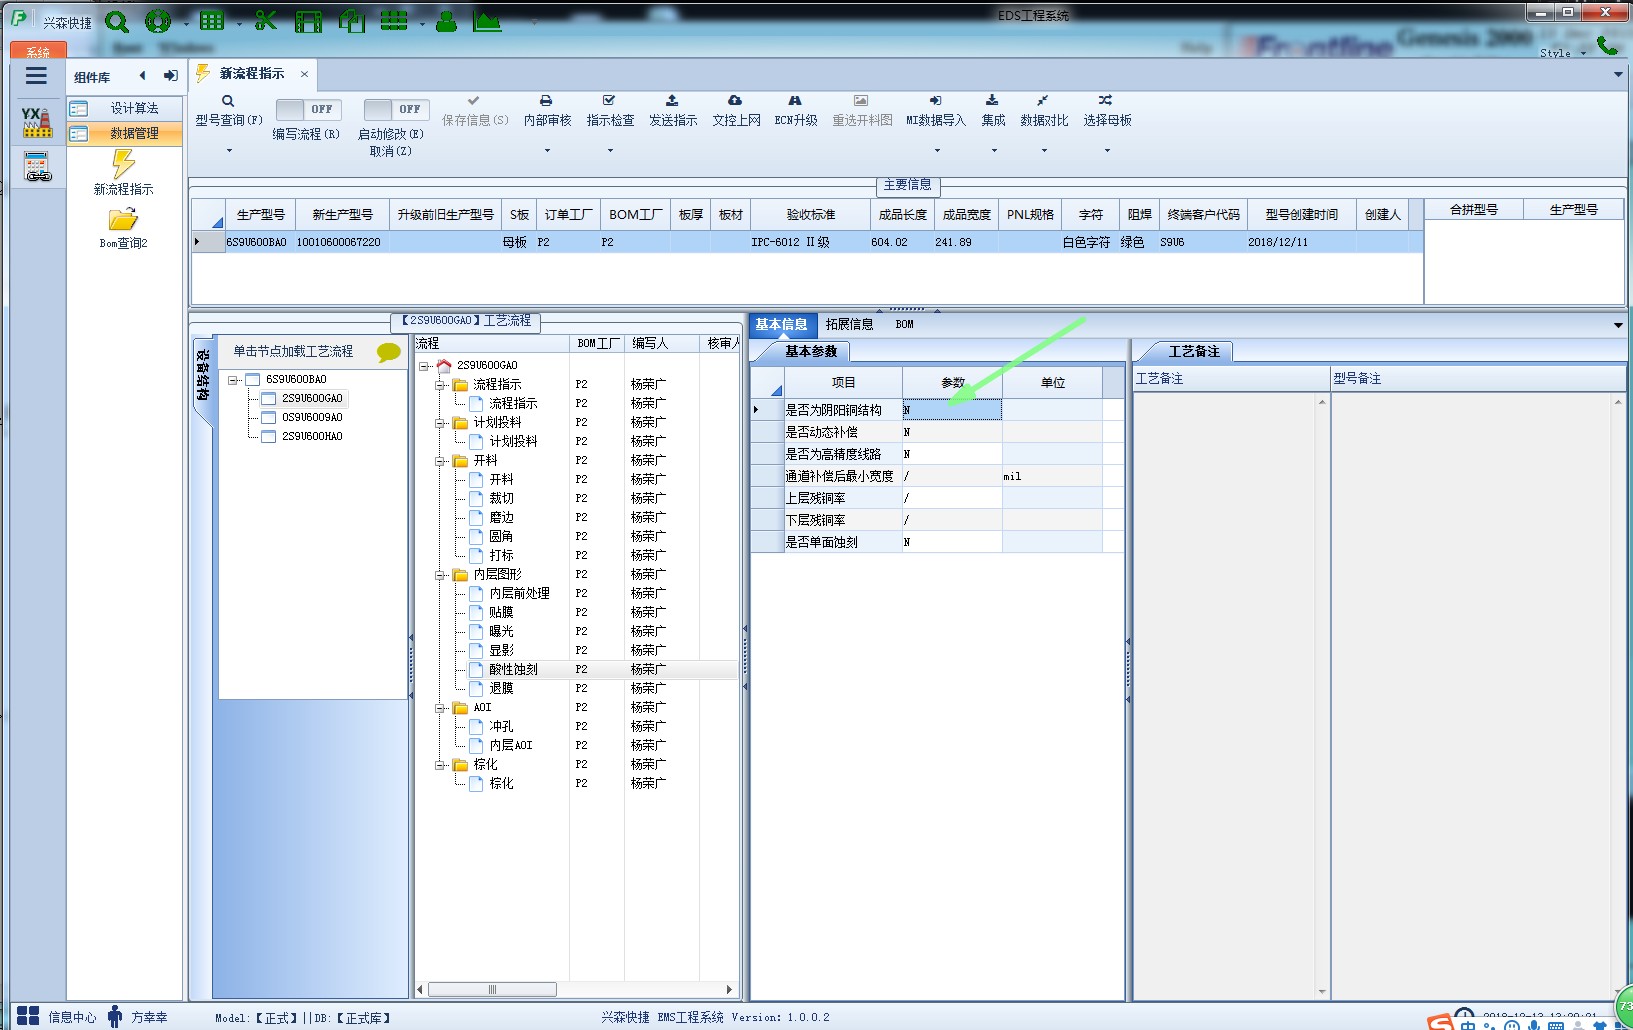Image resolution: width=1633 pixels, height=1030 pixels.
Task: Select row 6S9U600BA0 in main info table
Action: tap(807, 242)
